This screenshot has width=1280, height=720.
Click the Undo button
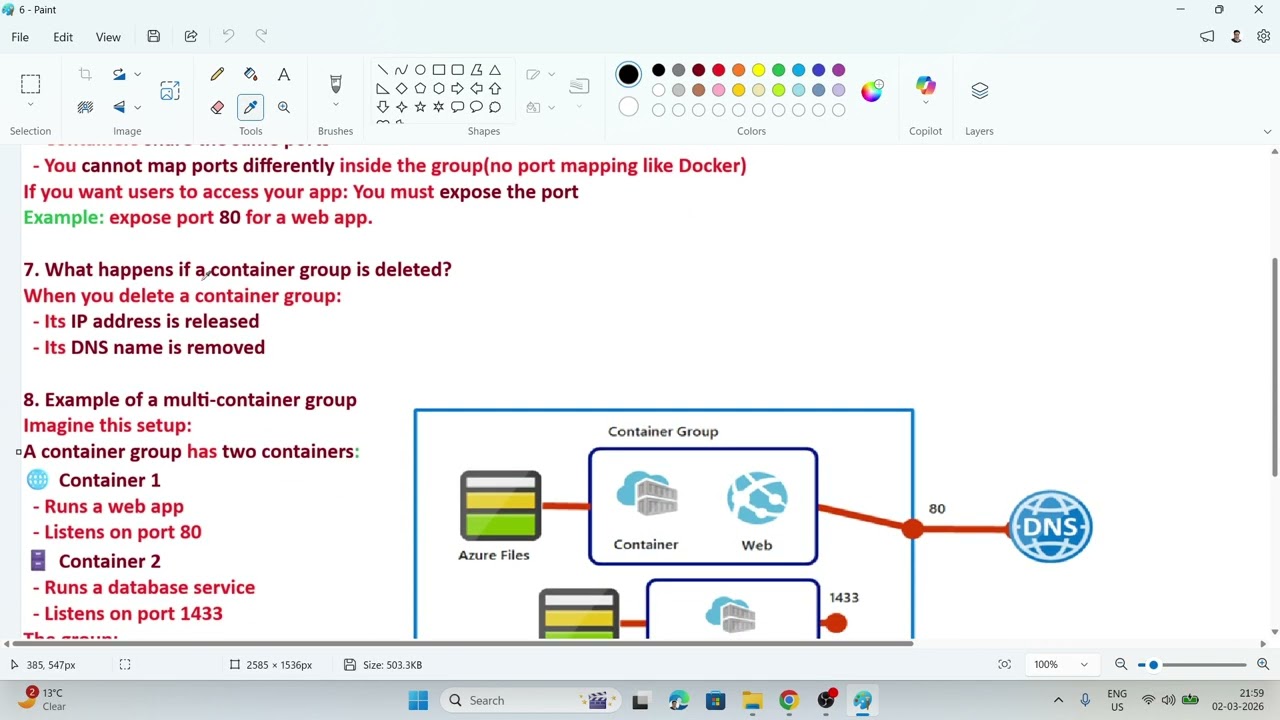pyautogui.click(x=228, y=37)
